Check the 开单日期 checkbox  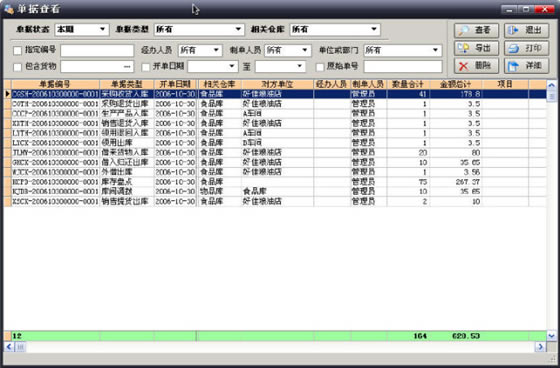146,67
